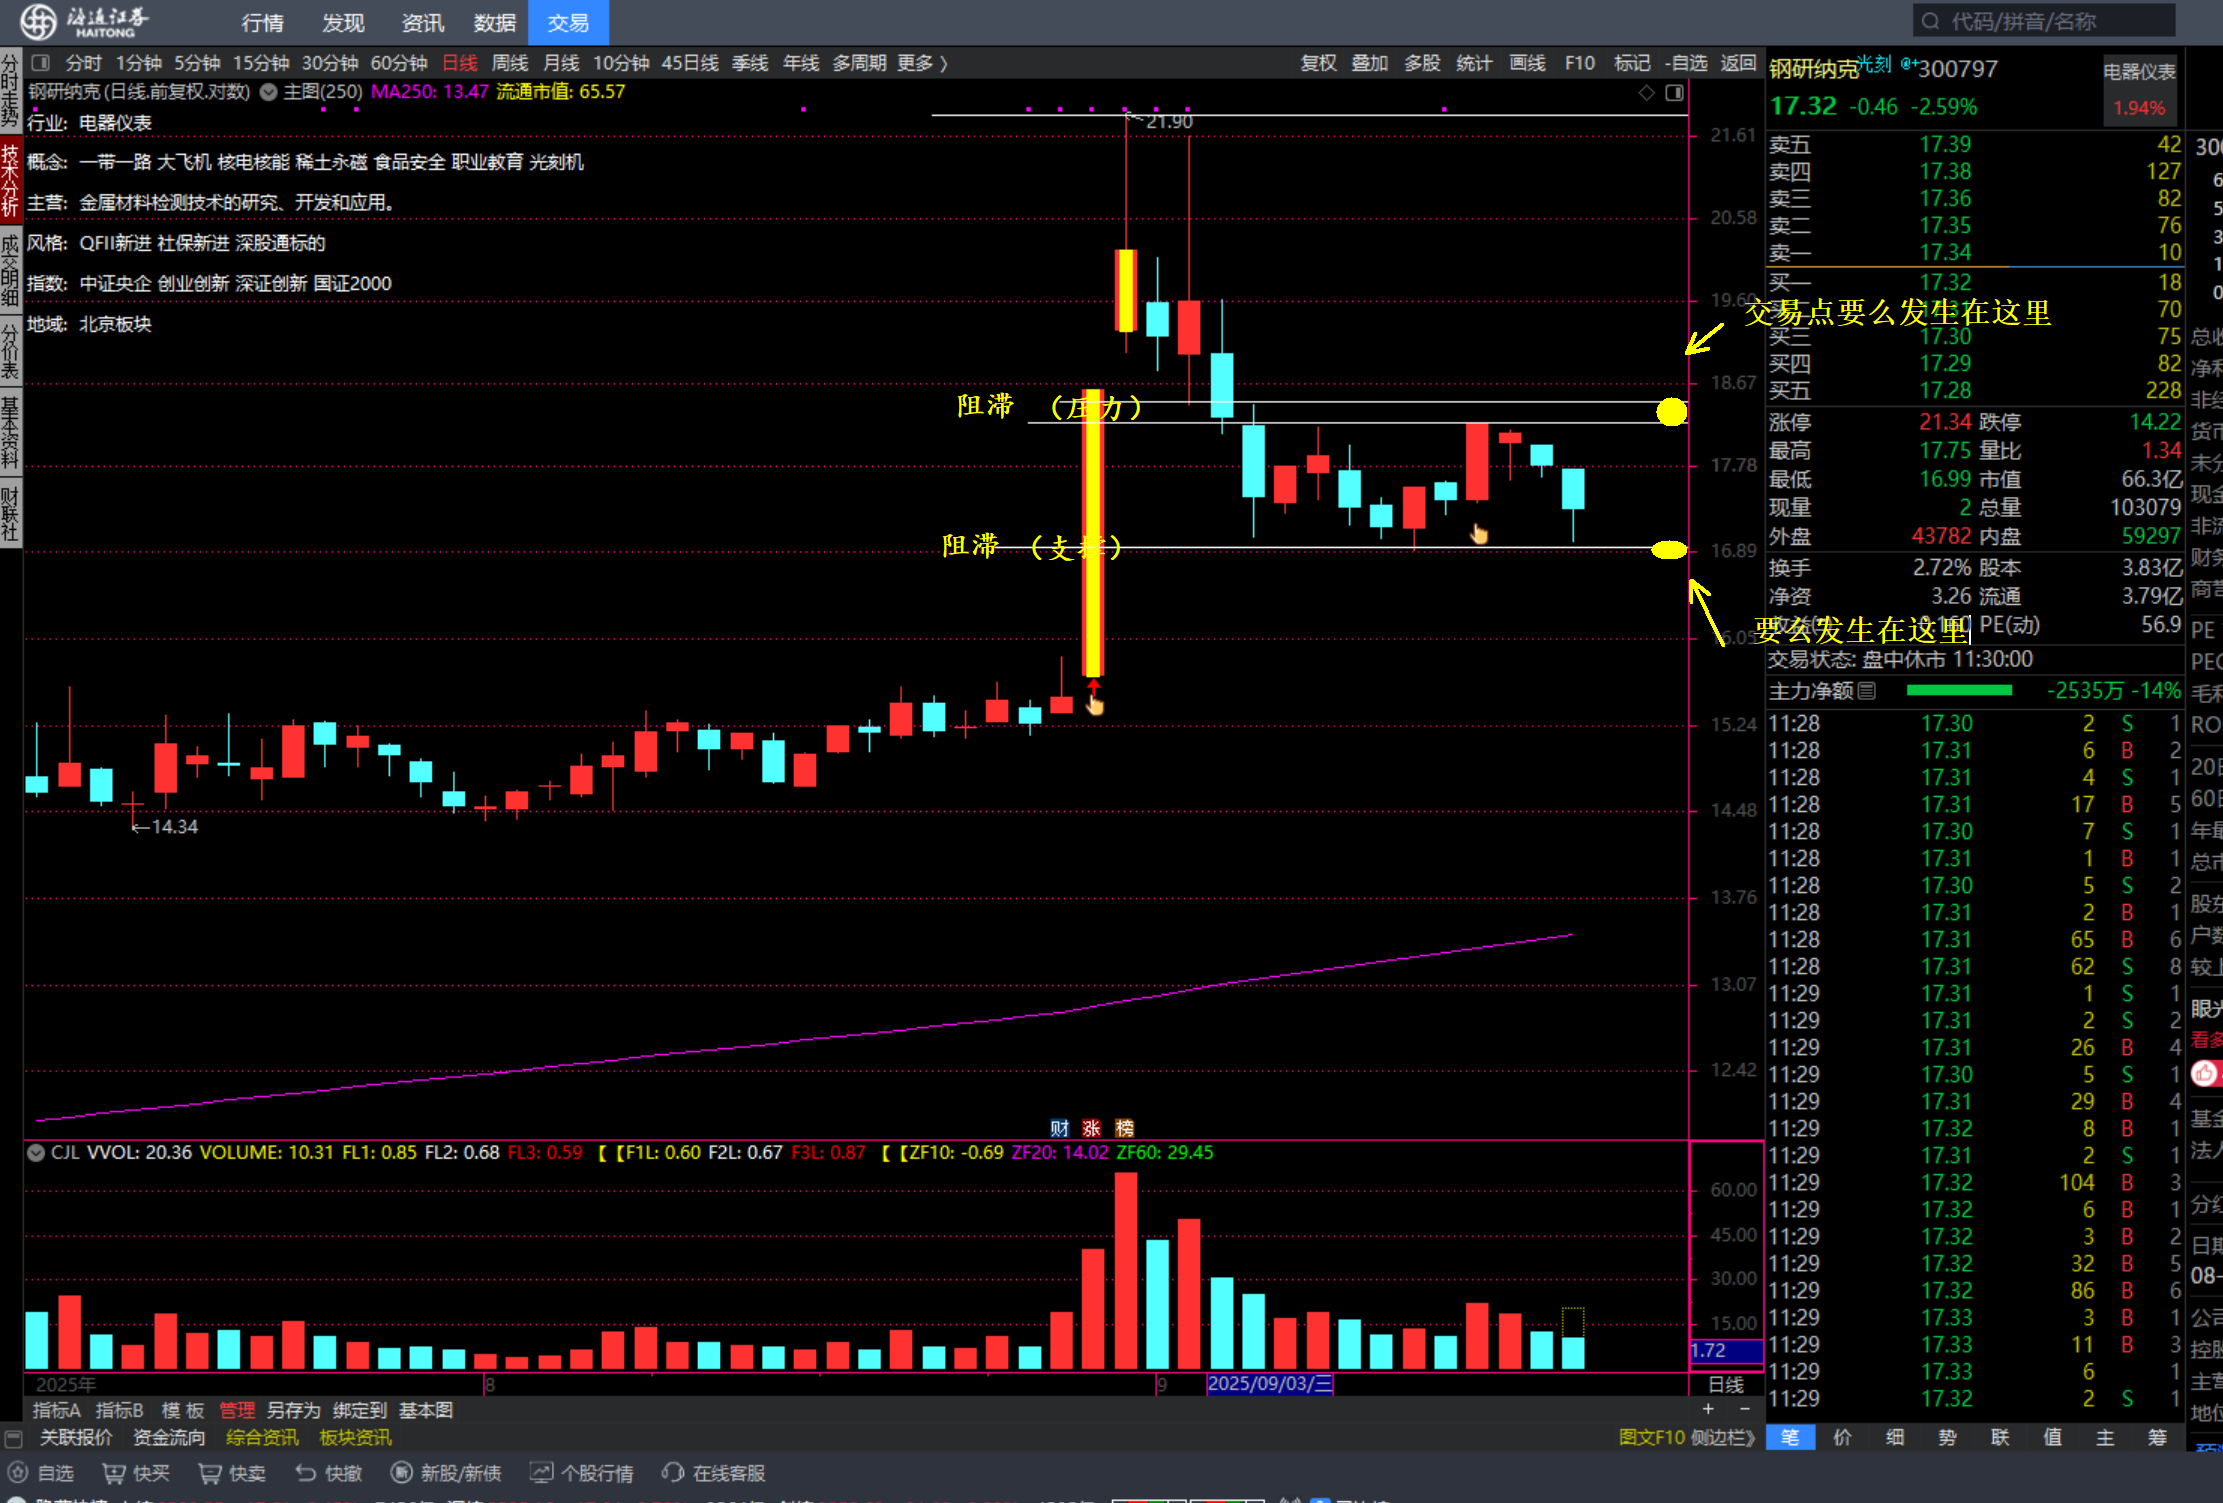
Task: Select the 交易 top tab
Action: (568, 22)
